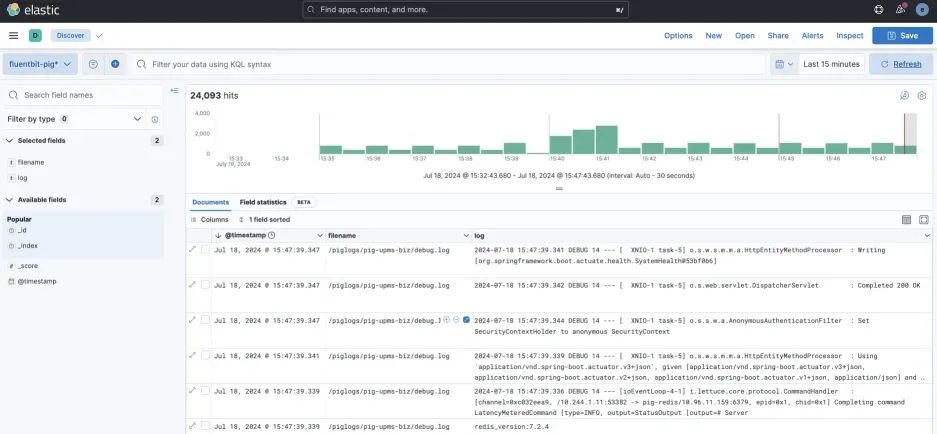Select the row with lettuce CommandHandler log
Screen dimensions: 937x434
(x=205, y=390)
